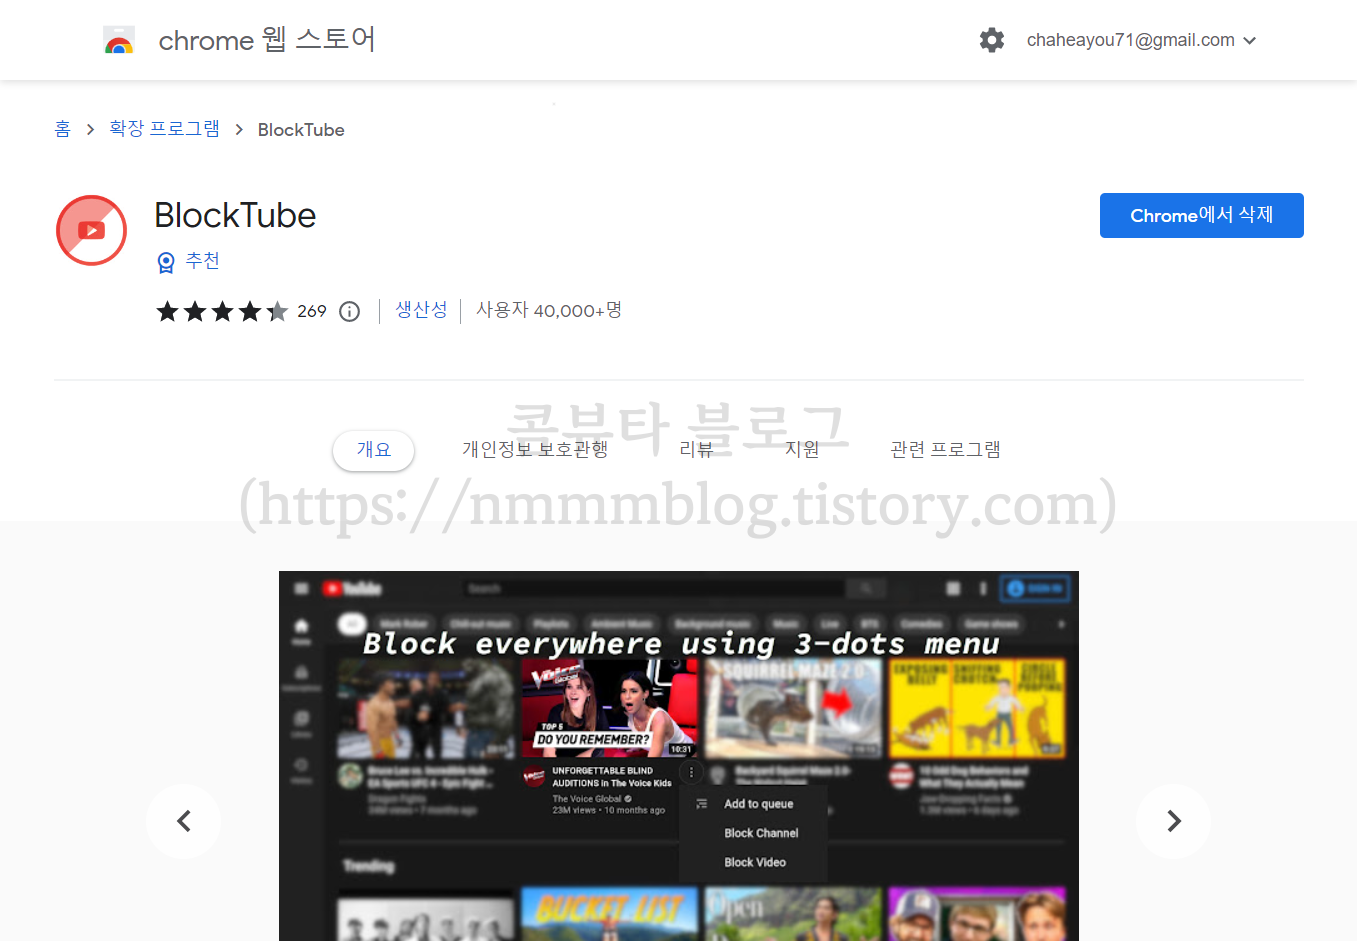1357x941 pixels.
Task: Click the Chrome Web Store logo icon
Action: coord(119,40)
